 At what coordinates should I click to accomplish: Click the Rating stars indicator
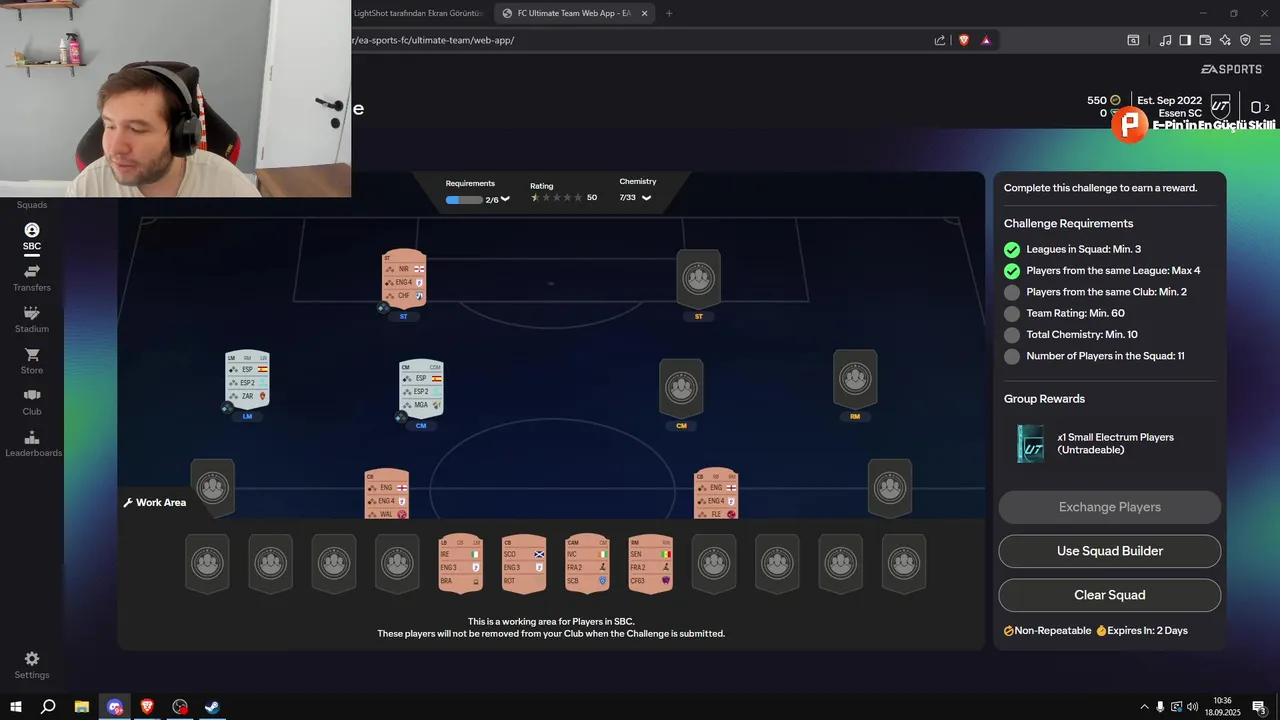coord(556,197)
